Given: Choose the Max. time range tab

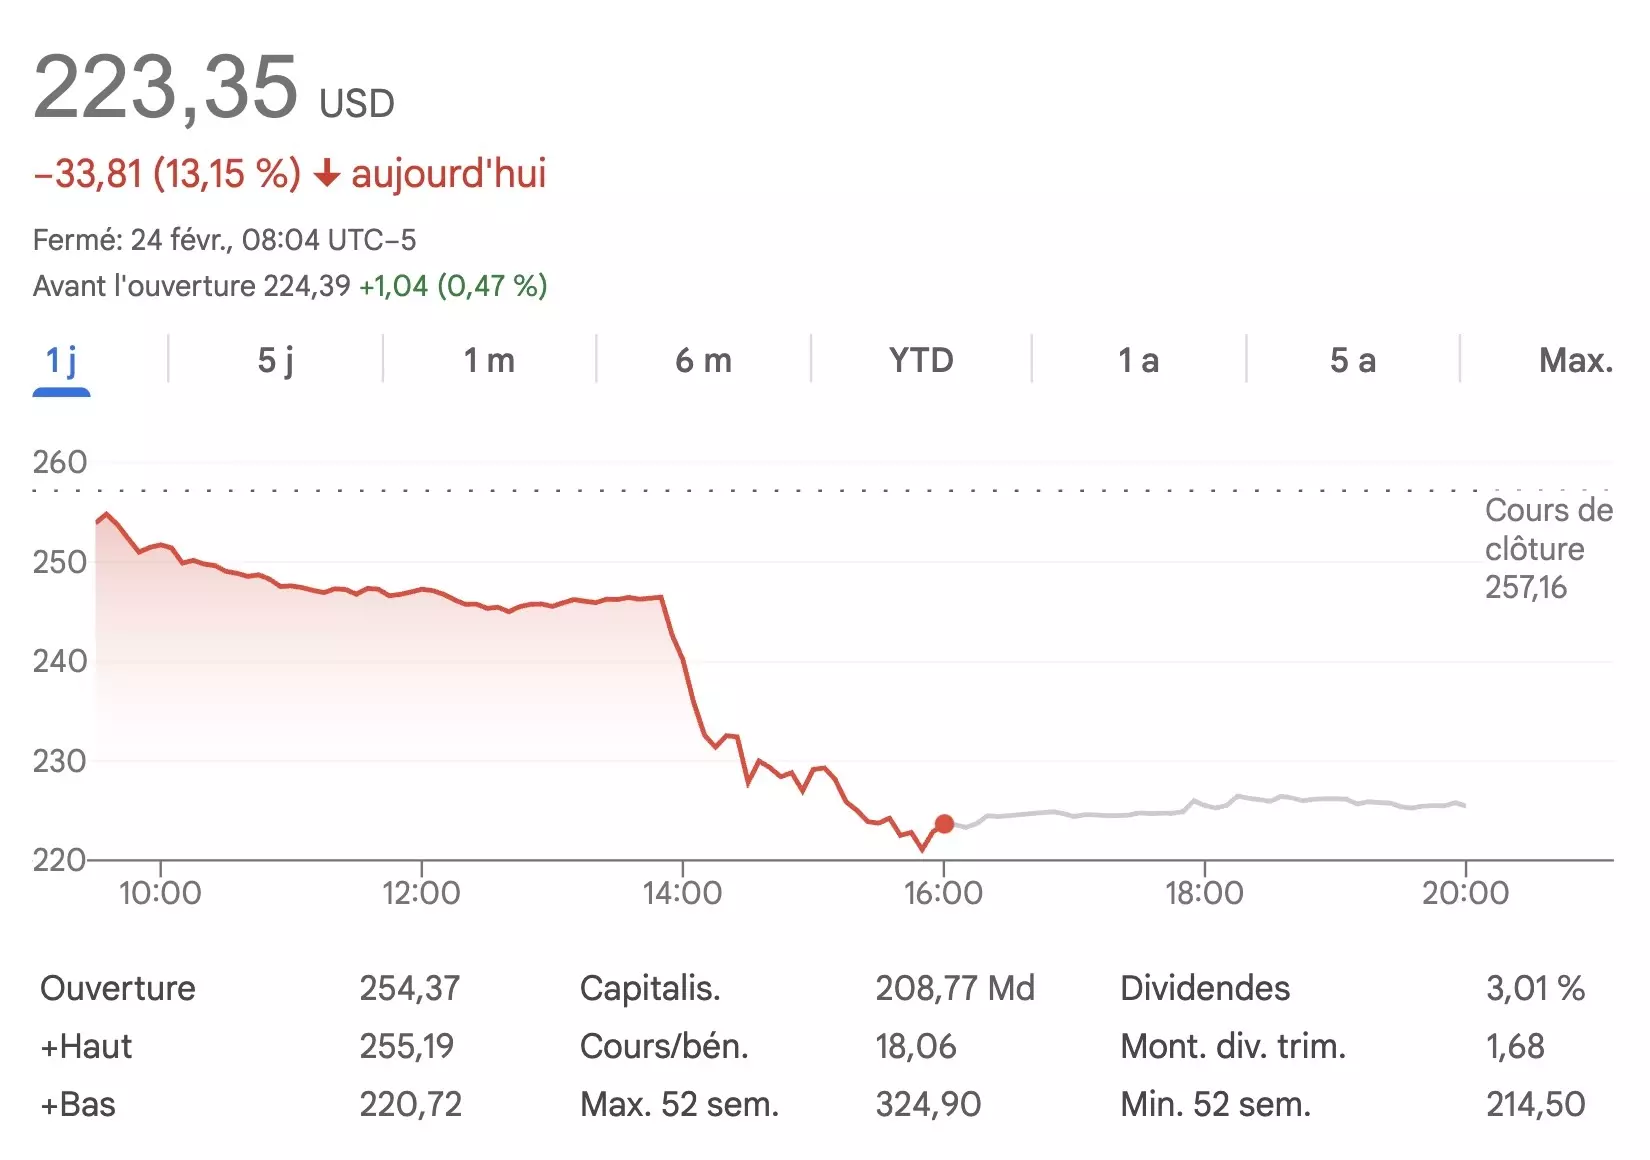Looking at the screenshot, I should (1575, 360).
